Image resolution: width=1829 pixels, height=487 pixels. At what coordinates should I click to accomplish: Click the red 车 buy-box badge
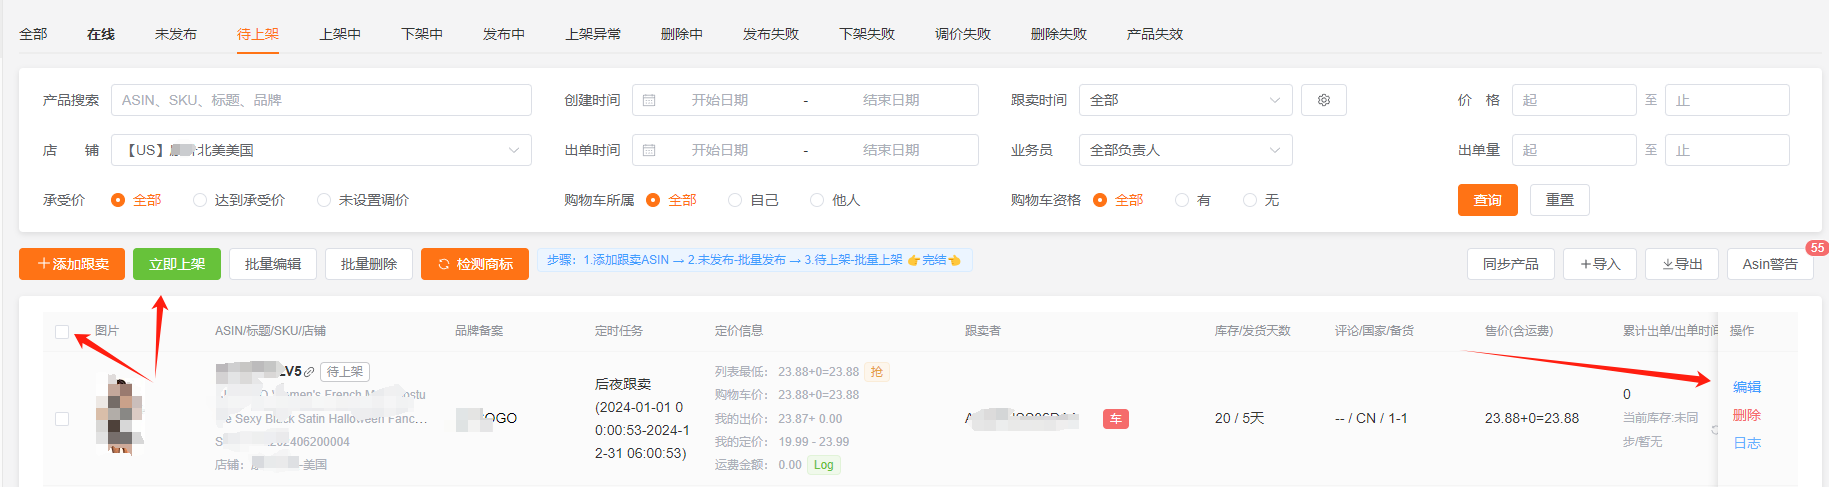(x=1115, y=419)
